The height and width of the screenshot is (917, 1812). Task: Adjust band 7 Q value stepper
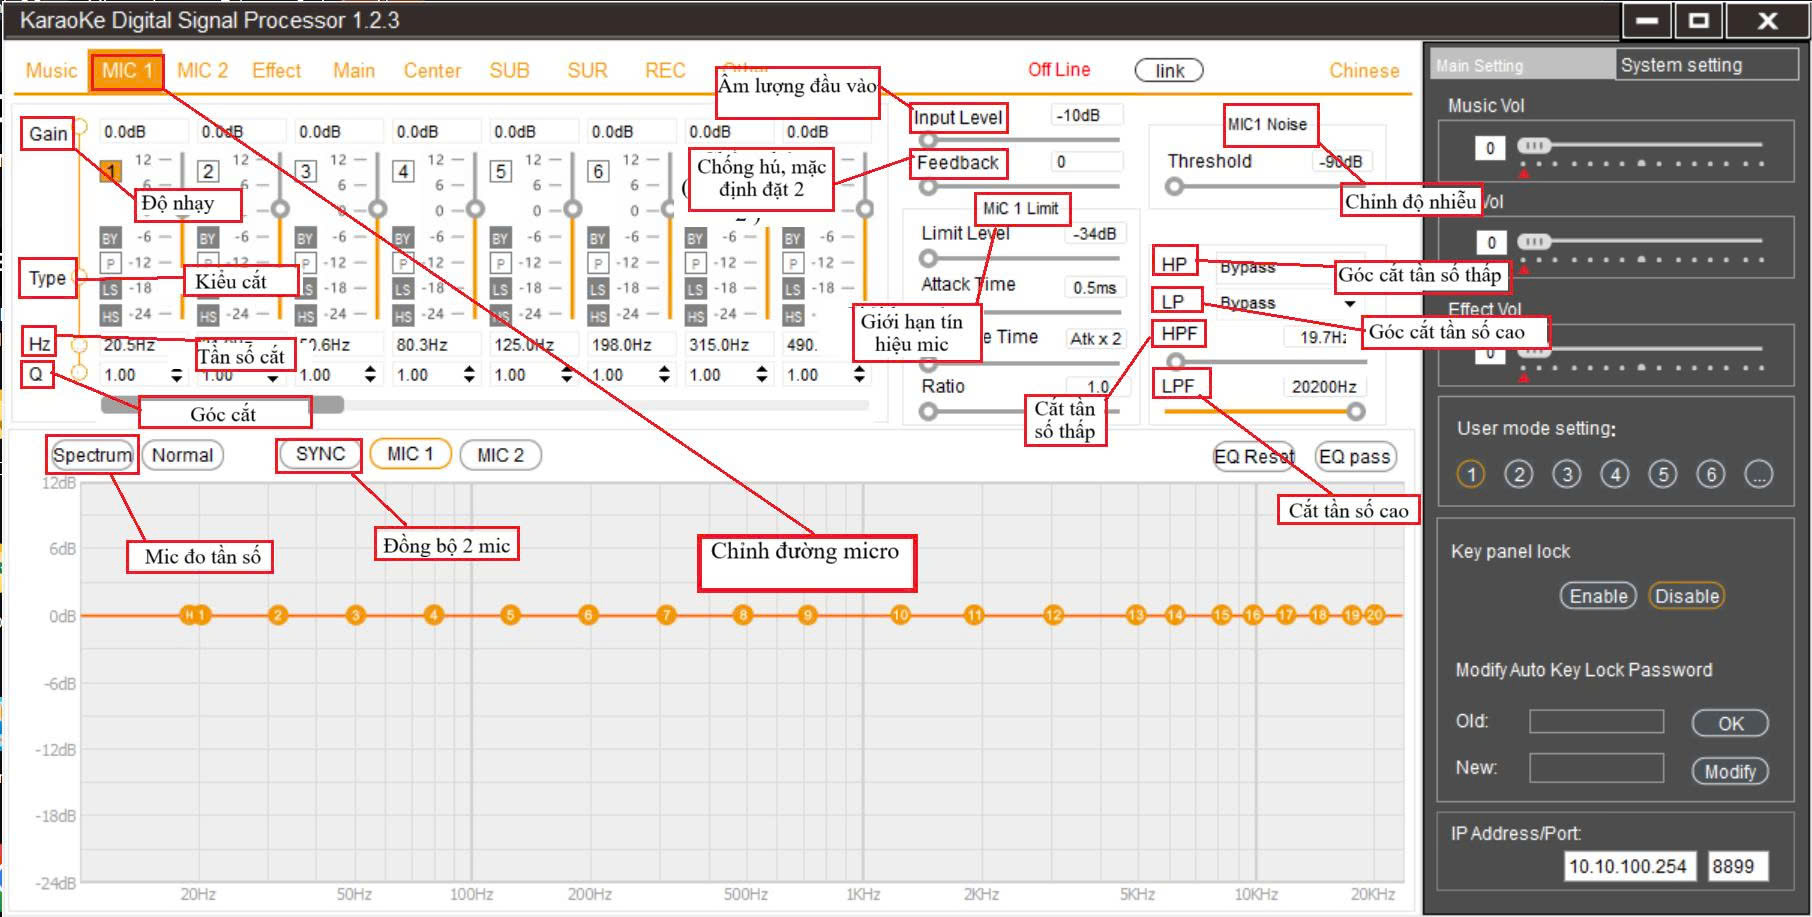[762, 375]
